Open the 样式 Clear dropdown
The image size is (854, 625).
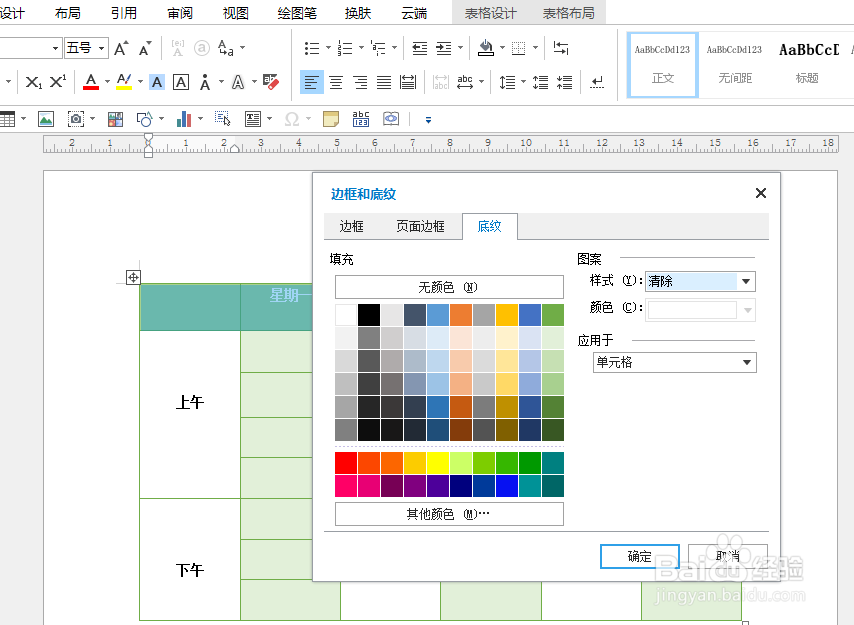click(745, 281)
